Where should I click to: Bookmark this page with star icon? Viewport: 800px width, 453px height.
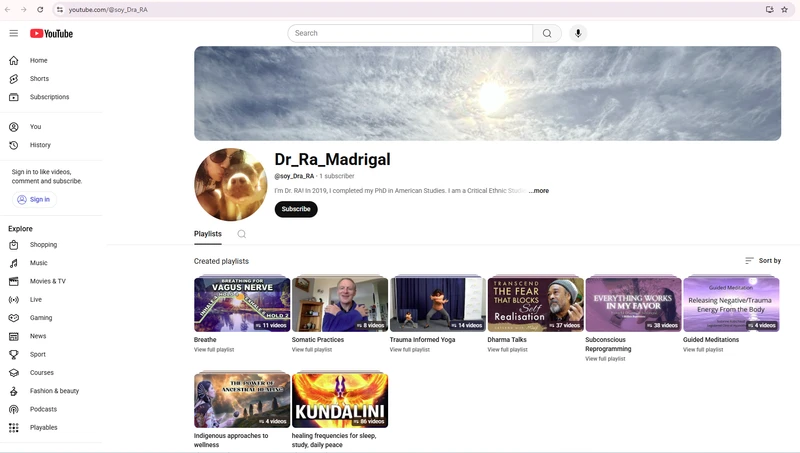click(784, 10)
